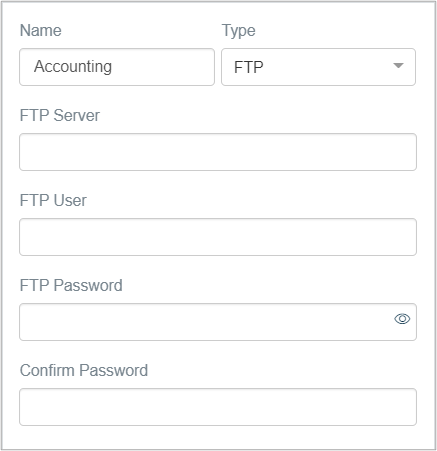Click the Name field label
Image resolution: width=437 pixels, height=451 pixels.
coord(41,31)
